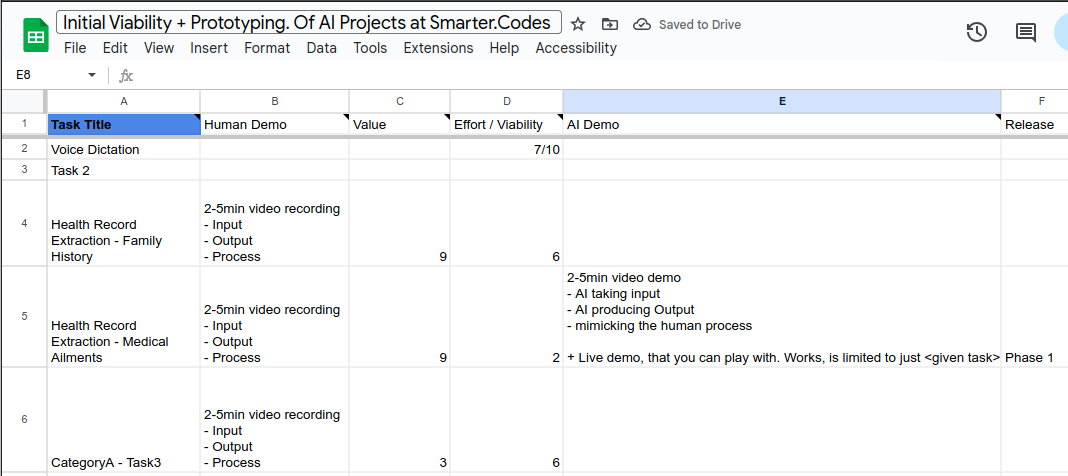Image resolution: width=1068 pixels, height=476 pixels.
Task: Click the Saved to Drive cloud status
Action: click(687, 25)
